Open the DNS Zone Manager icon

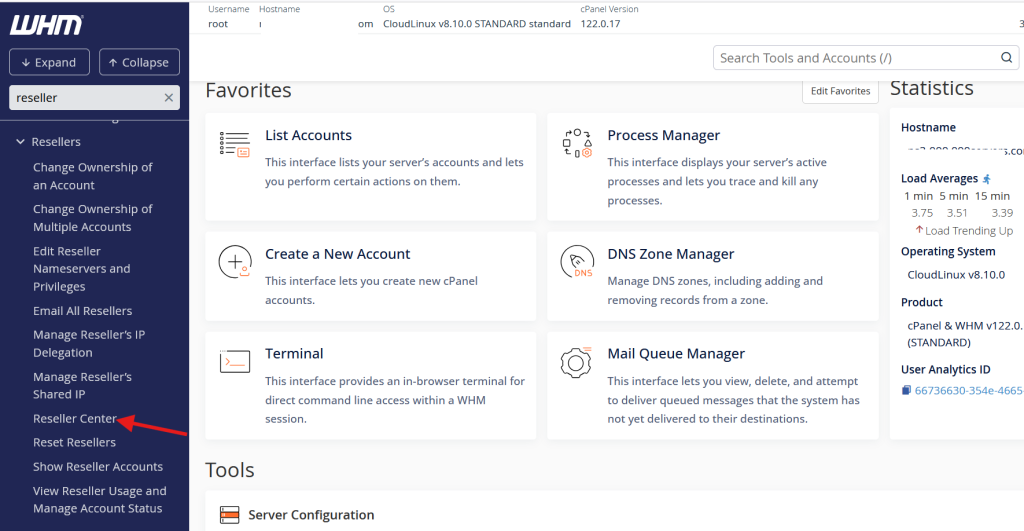click(577, 263)
